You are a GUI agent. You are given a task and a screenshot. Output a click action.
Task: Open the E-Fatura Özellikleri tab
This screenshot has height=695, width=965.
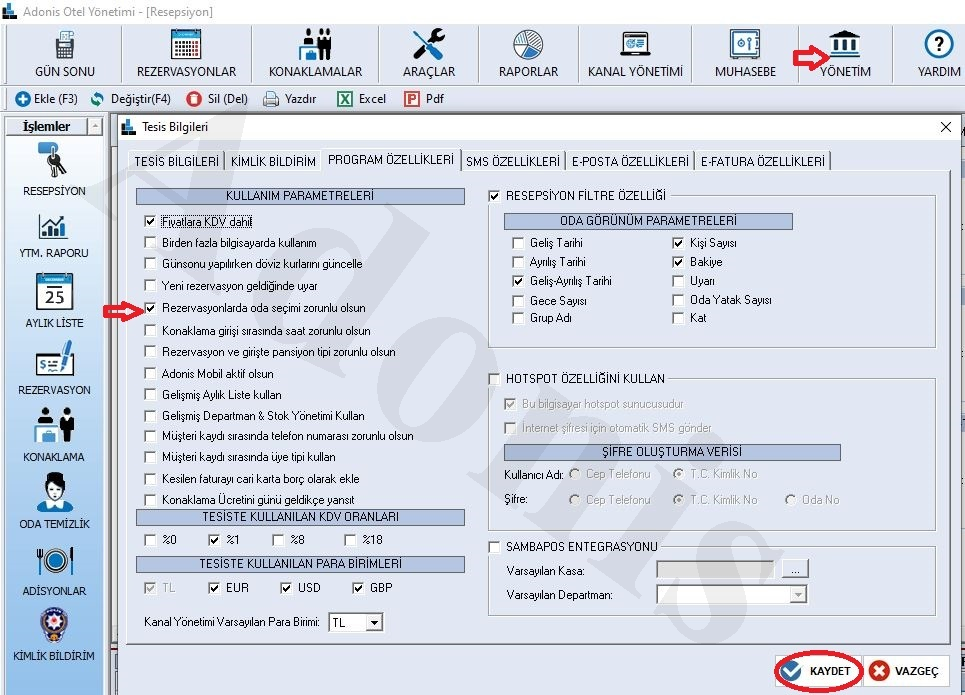click(x=762, y=161)
